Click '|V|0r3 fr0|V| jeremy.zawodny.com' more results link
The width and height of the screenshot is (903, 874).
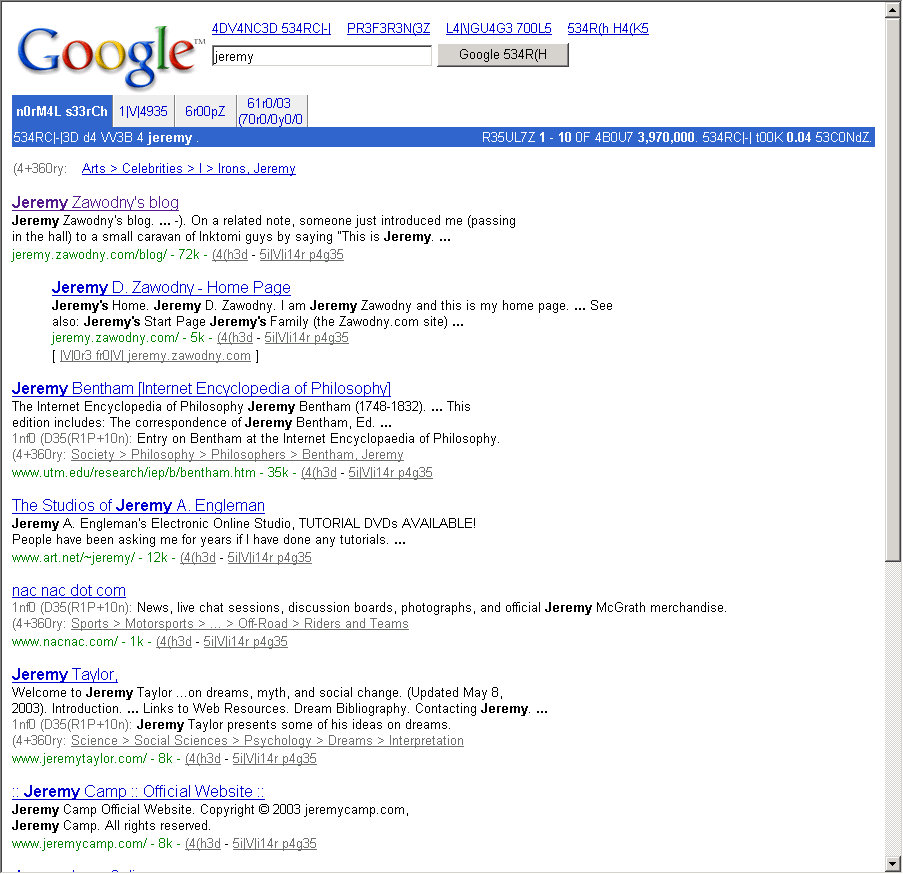(155, 356)
